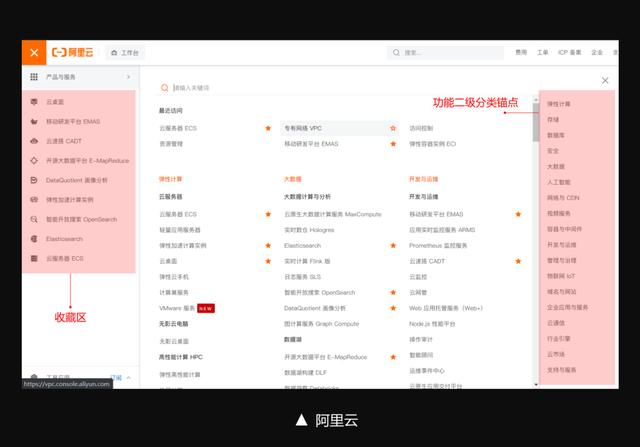Click the 移动研发平台 EMAS sidebar icon
The width and height of the screenshot is (640, 447).
click(x=34, y=121)
